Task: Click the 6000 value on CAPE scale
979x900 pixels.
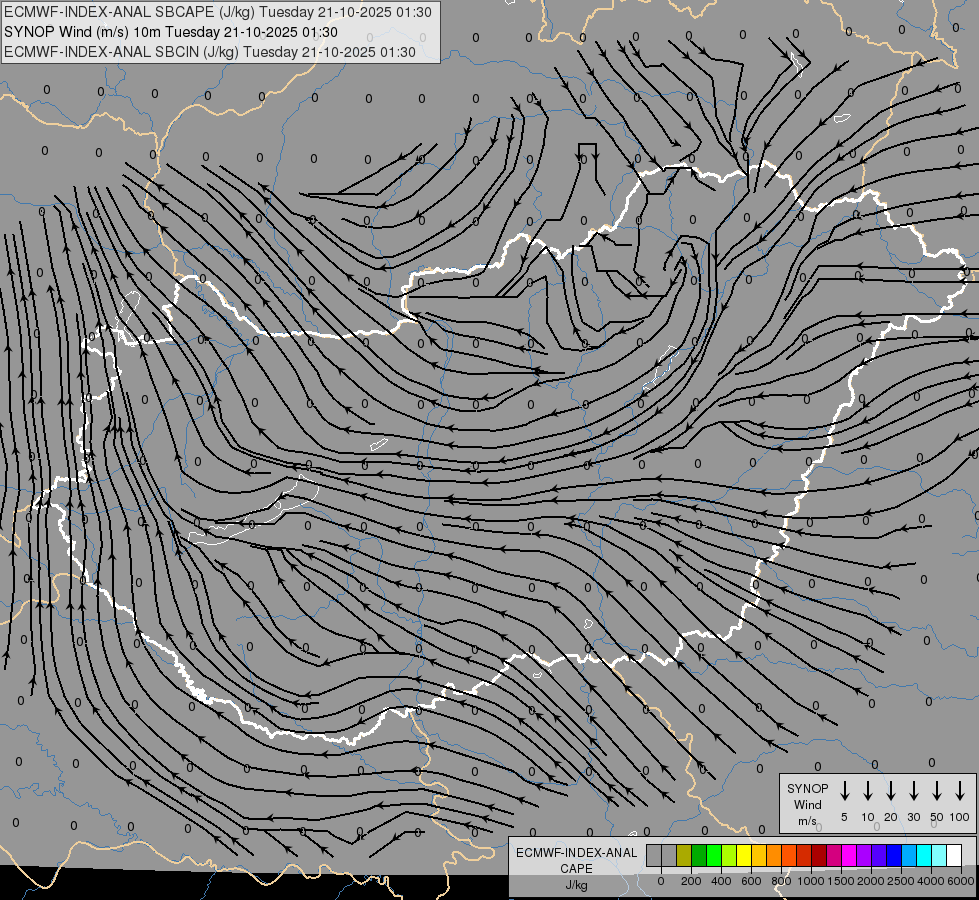Action: 960,881
